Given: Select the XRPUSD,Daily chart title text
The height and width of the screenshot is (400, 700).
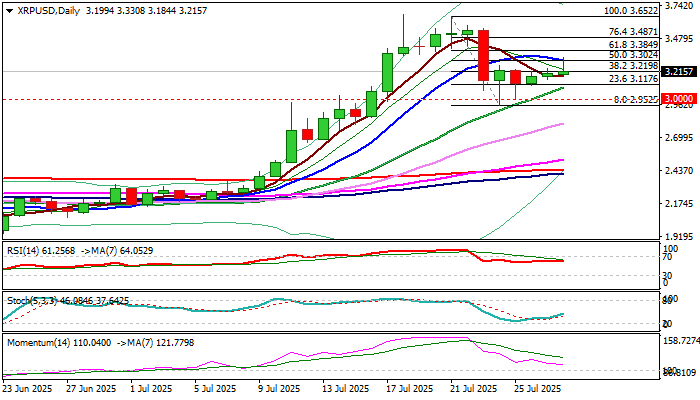Looking at the screenshot, I should pyautogui.click(x=49, y=11).
